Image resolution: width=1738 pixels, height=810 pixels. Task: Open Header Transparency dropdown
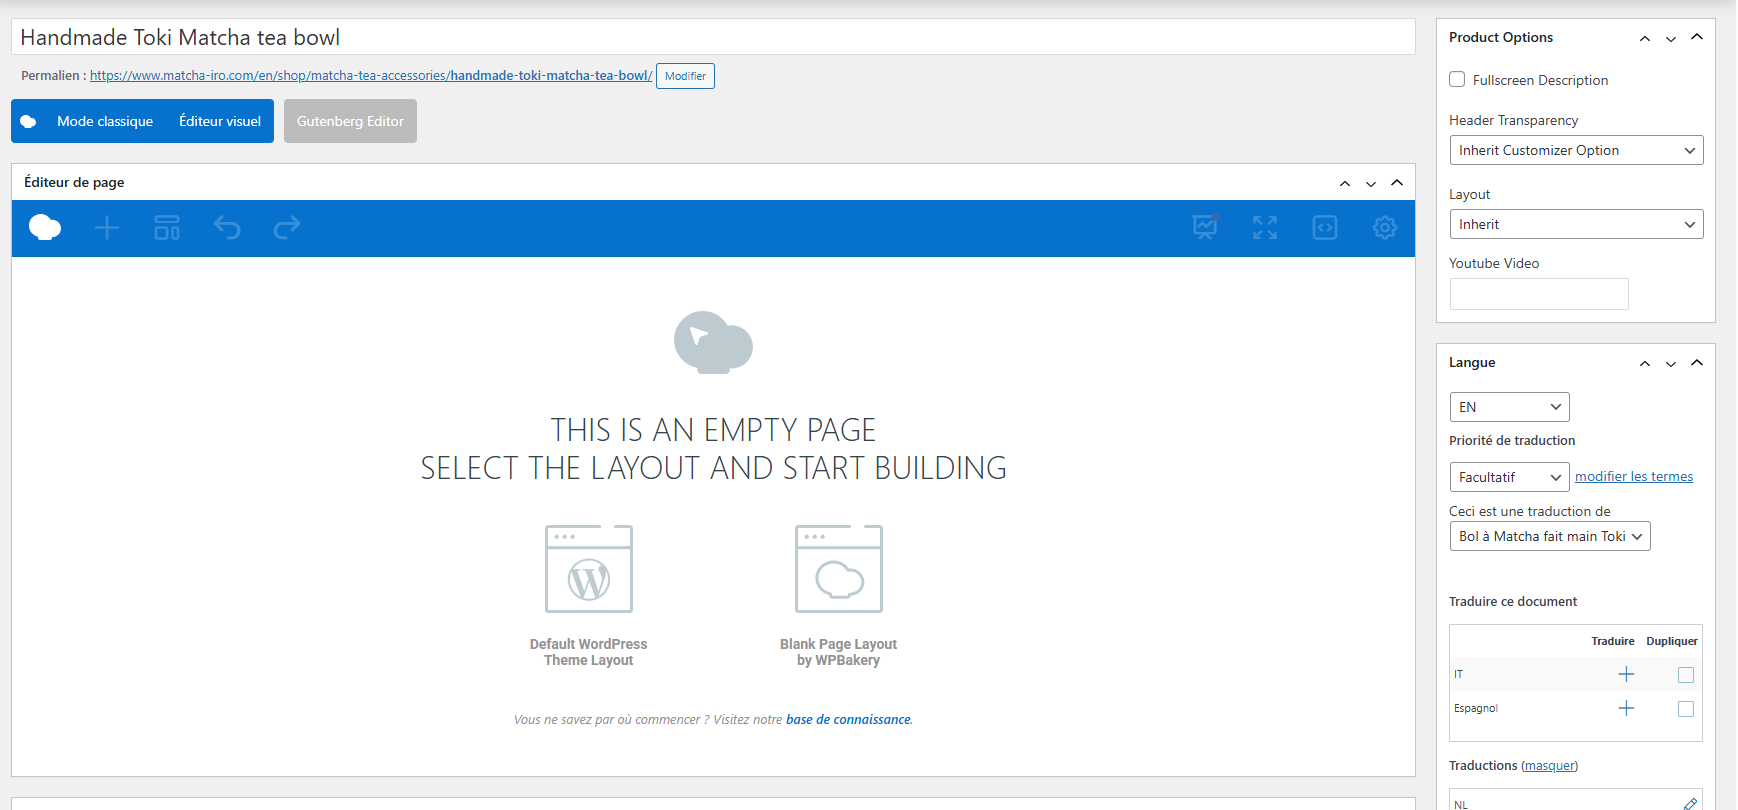1576,150
